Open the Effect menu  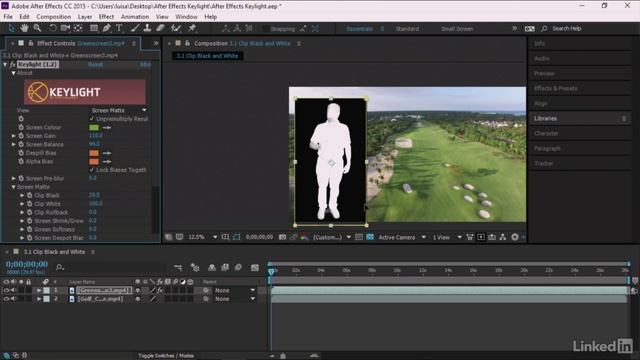[x=106, y=17]
